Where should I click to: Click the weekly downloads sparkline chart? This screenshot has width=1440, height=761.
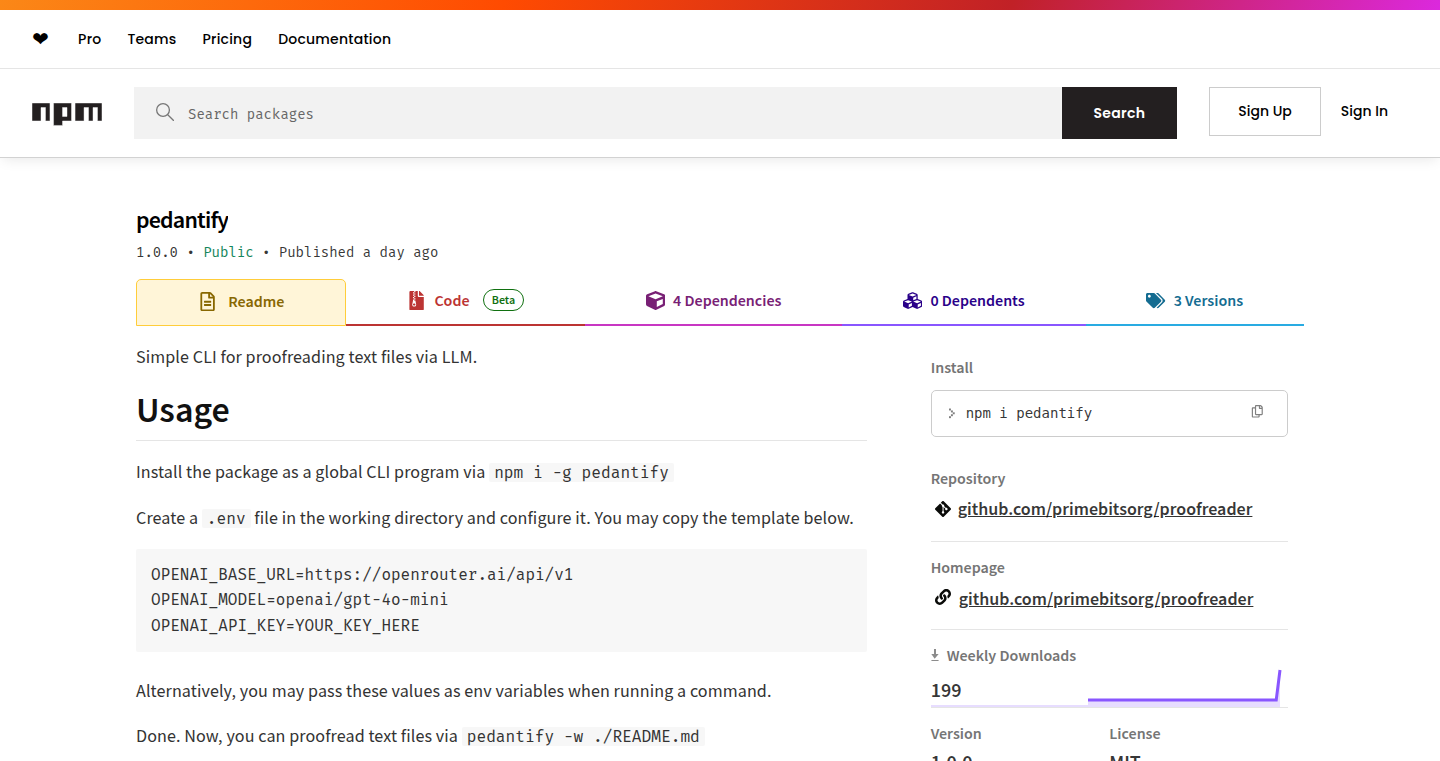click(x=1184, y=687)
